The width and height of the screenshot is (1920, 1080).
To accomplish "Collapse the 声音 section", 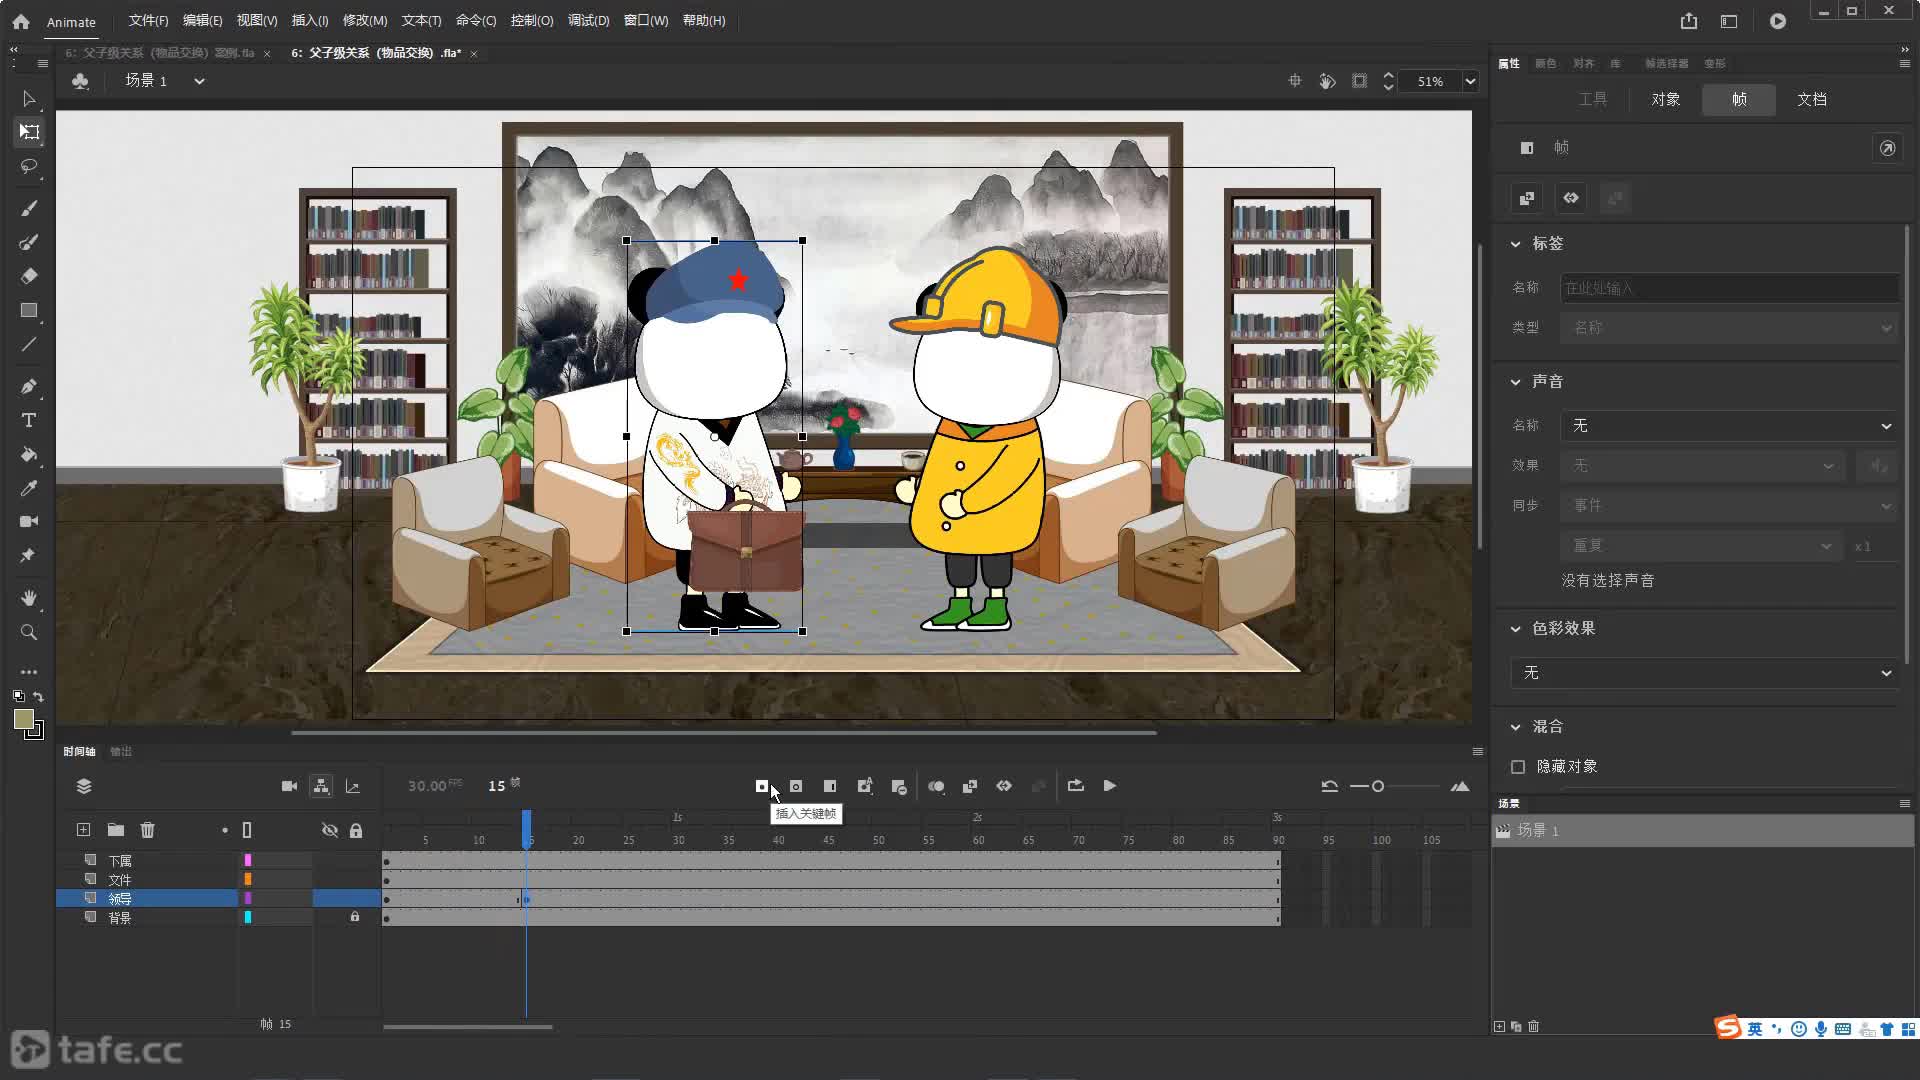I will (x=1516, y=382).
